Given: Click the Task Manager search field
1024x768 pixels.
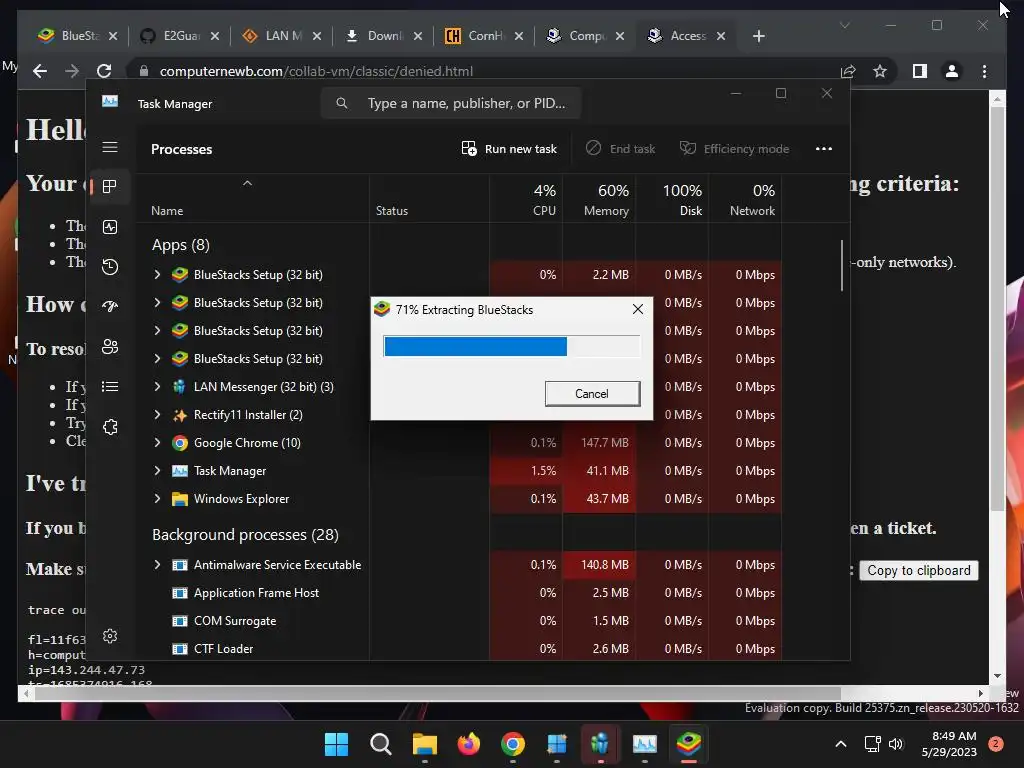Looking at the screenshot, I should point(451,103).
